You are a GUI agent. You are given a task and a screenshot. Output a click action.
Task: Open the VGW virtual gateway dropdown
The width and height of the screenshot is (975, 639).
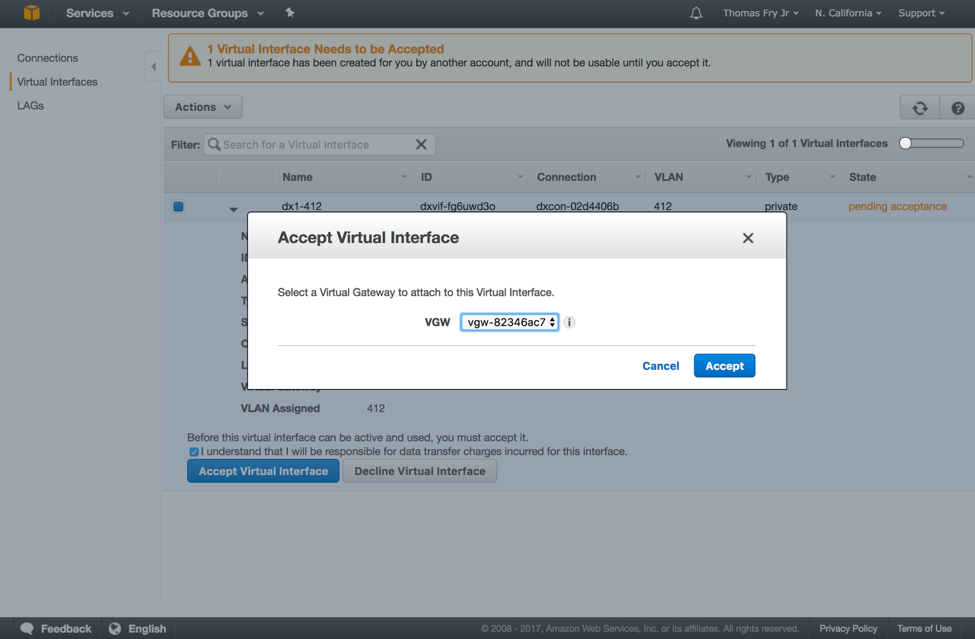[510, 322]
